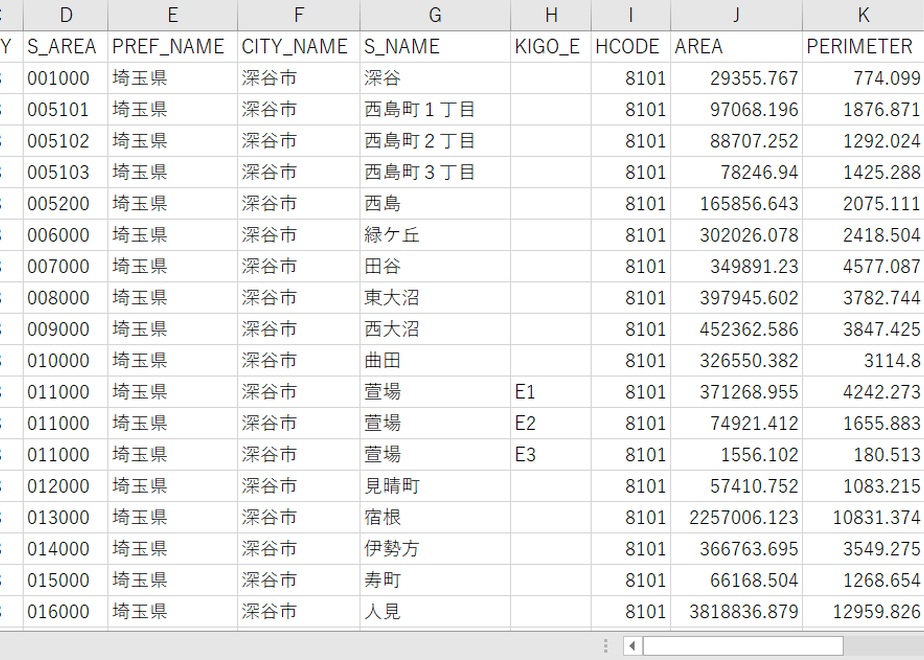Select KIGO_E cell E3

[x=551, y=454]
